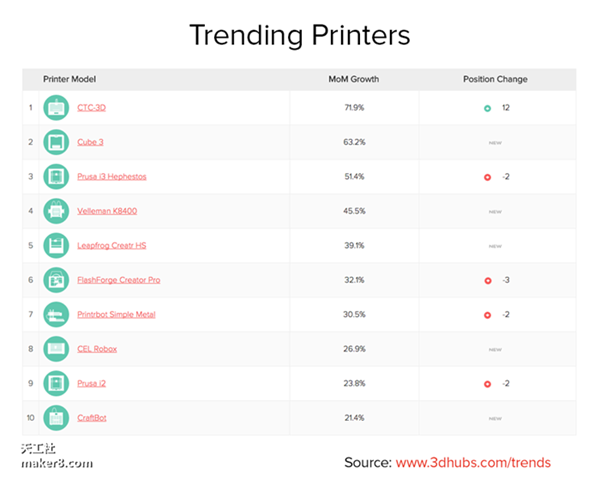Open the Velleman K8400 link
Viewport: 600px width, 491px height.
click(x=106, y=211)
